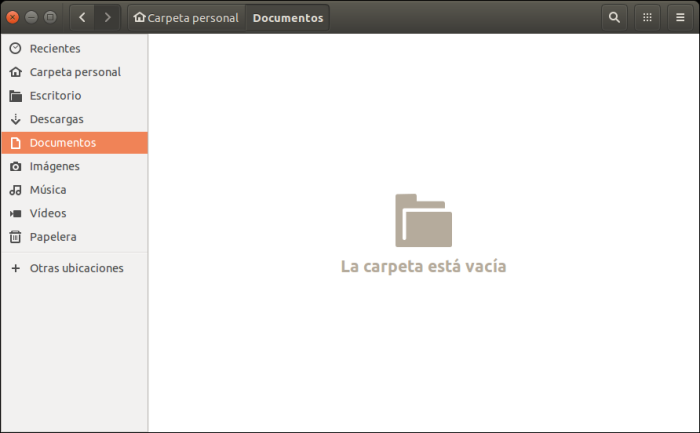700x433 pixels.
Task: Click the plus icon beside Otras ubicaciones
Action: (x=15, y=268)
